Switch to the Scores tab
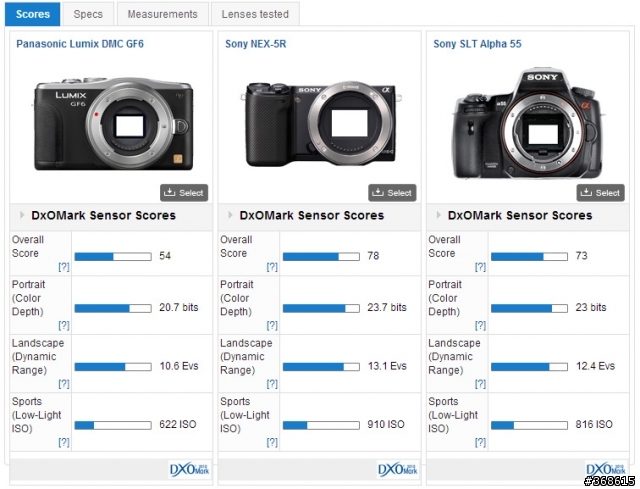640x489 pixels. pyautogui.click(x=33, y=14)
